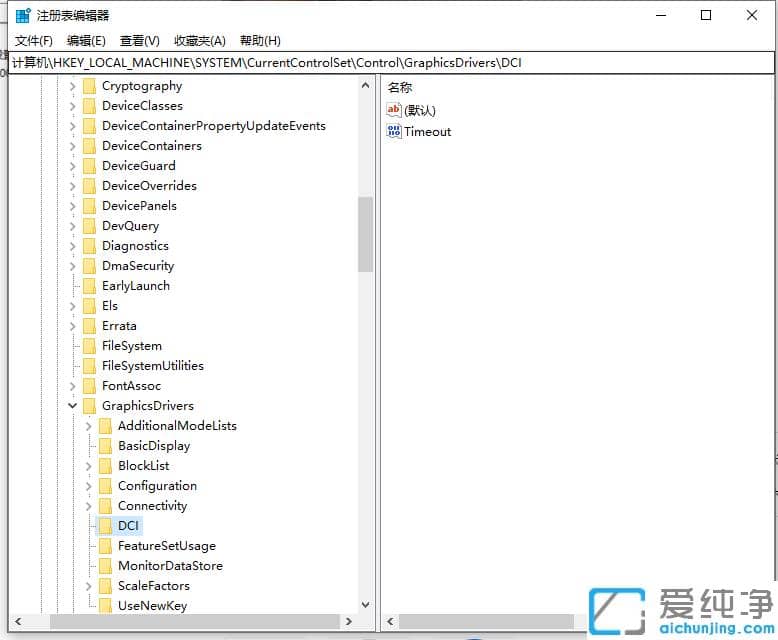778x640 pixels.
Task: Select the EarlyLaunch registry key
Action: (135, 286)
